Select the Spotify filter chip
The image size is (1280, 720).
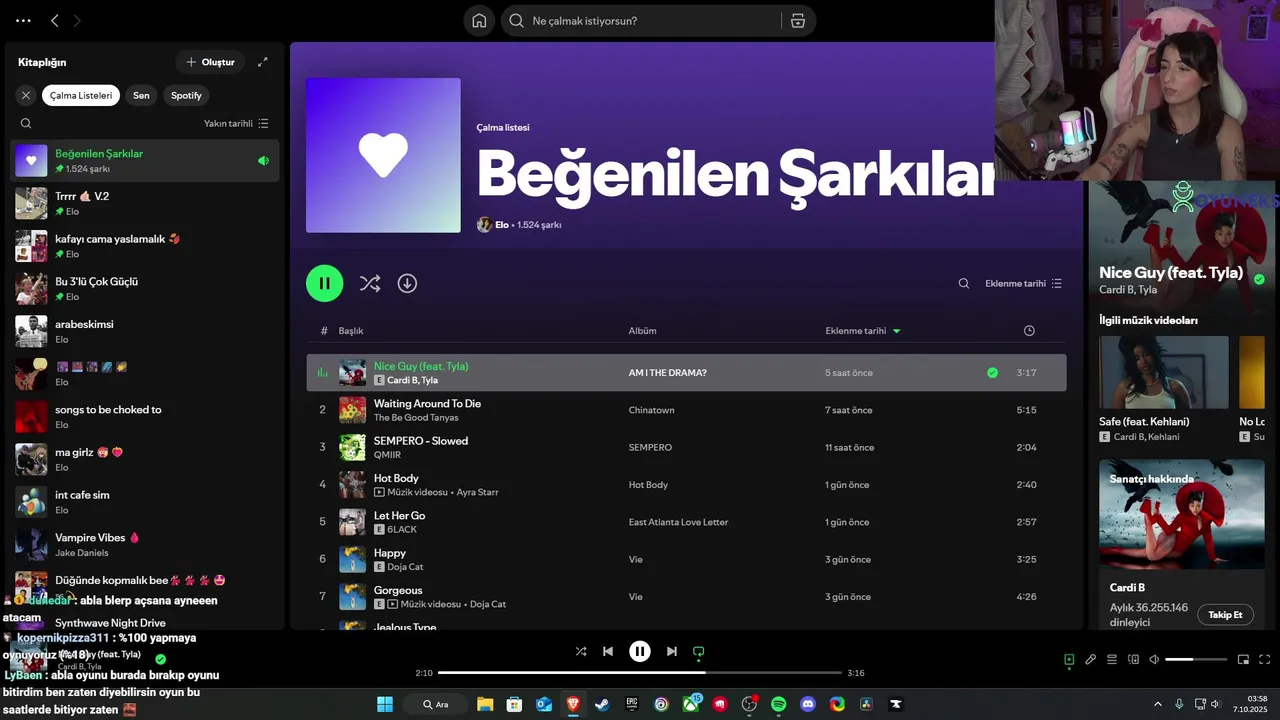tap(186, 96)
